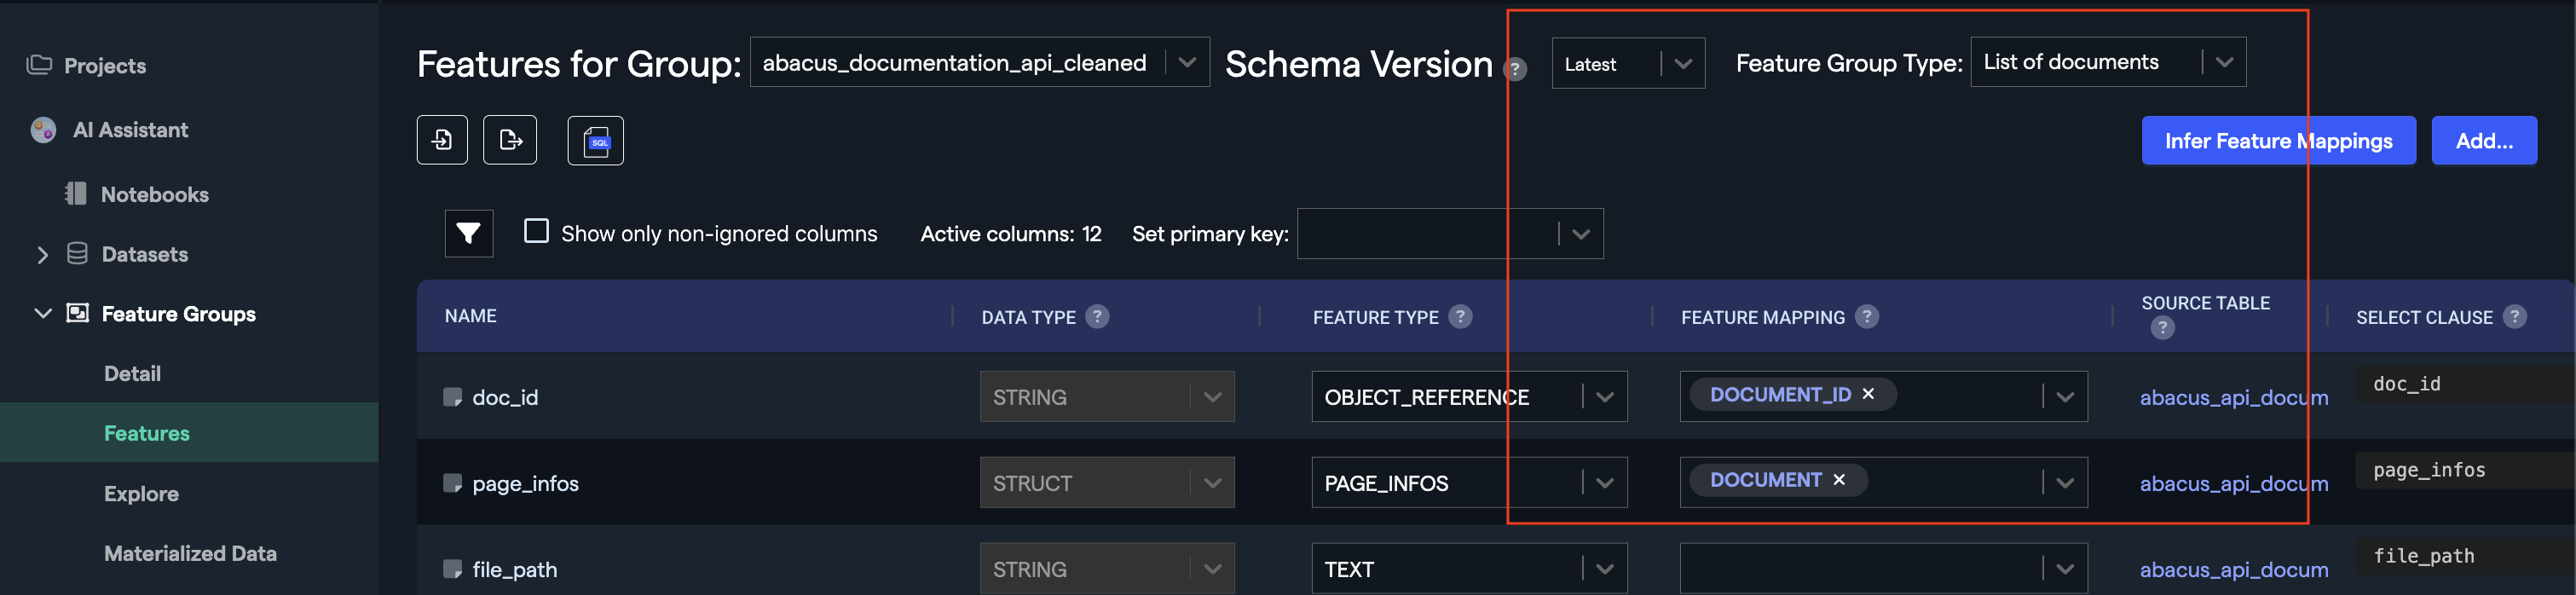The height and width of the screenshot is (595, 2576).
Task: Click the Feature Mapping column help icon
Action: (x=1867, y=317)
